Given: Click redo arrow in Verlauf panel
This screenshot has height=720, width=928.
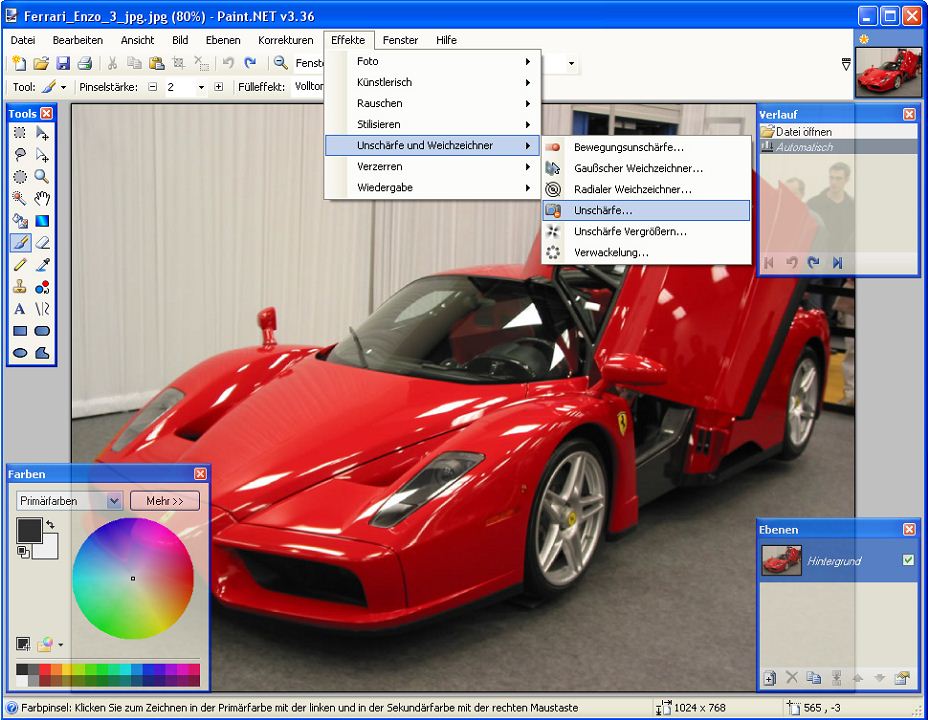Looking at the screenshot, I should (x=814, y=262).
